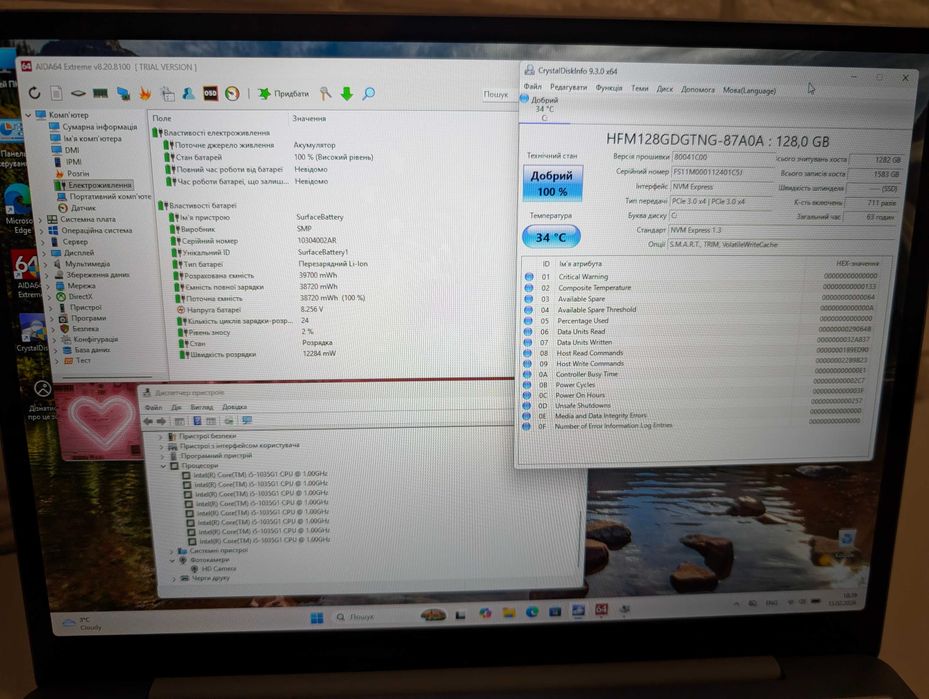Click the Версія прошивки firmware field

(x=722, y=158)
